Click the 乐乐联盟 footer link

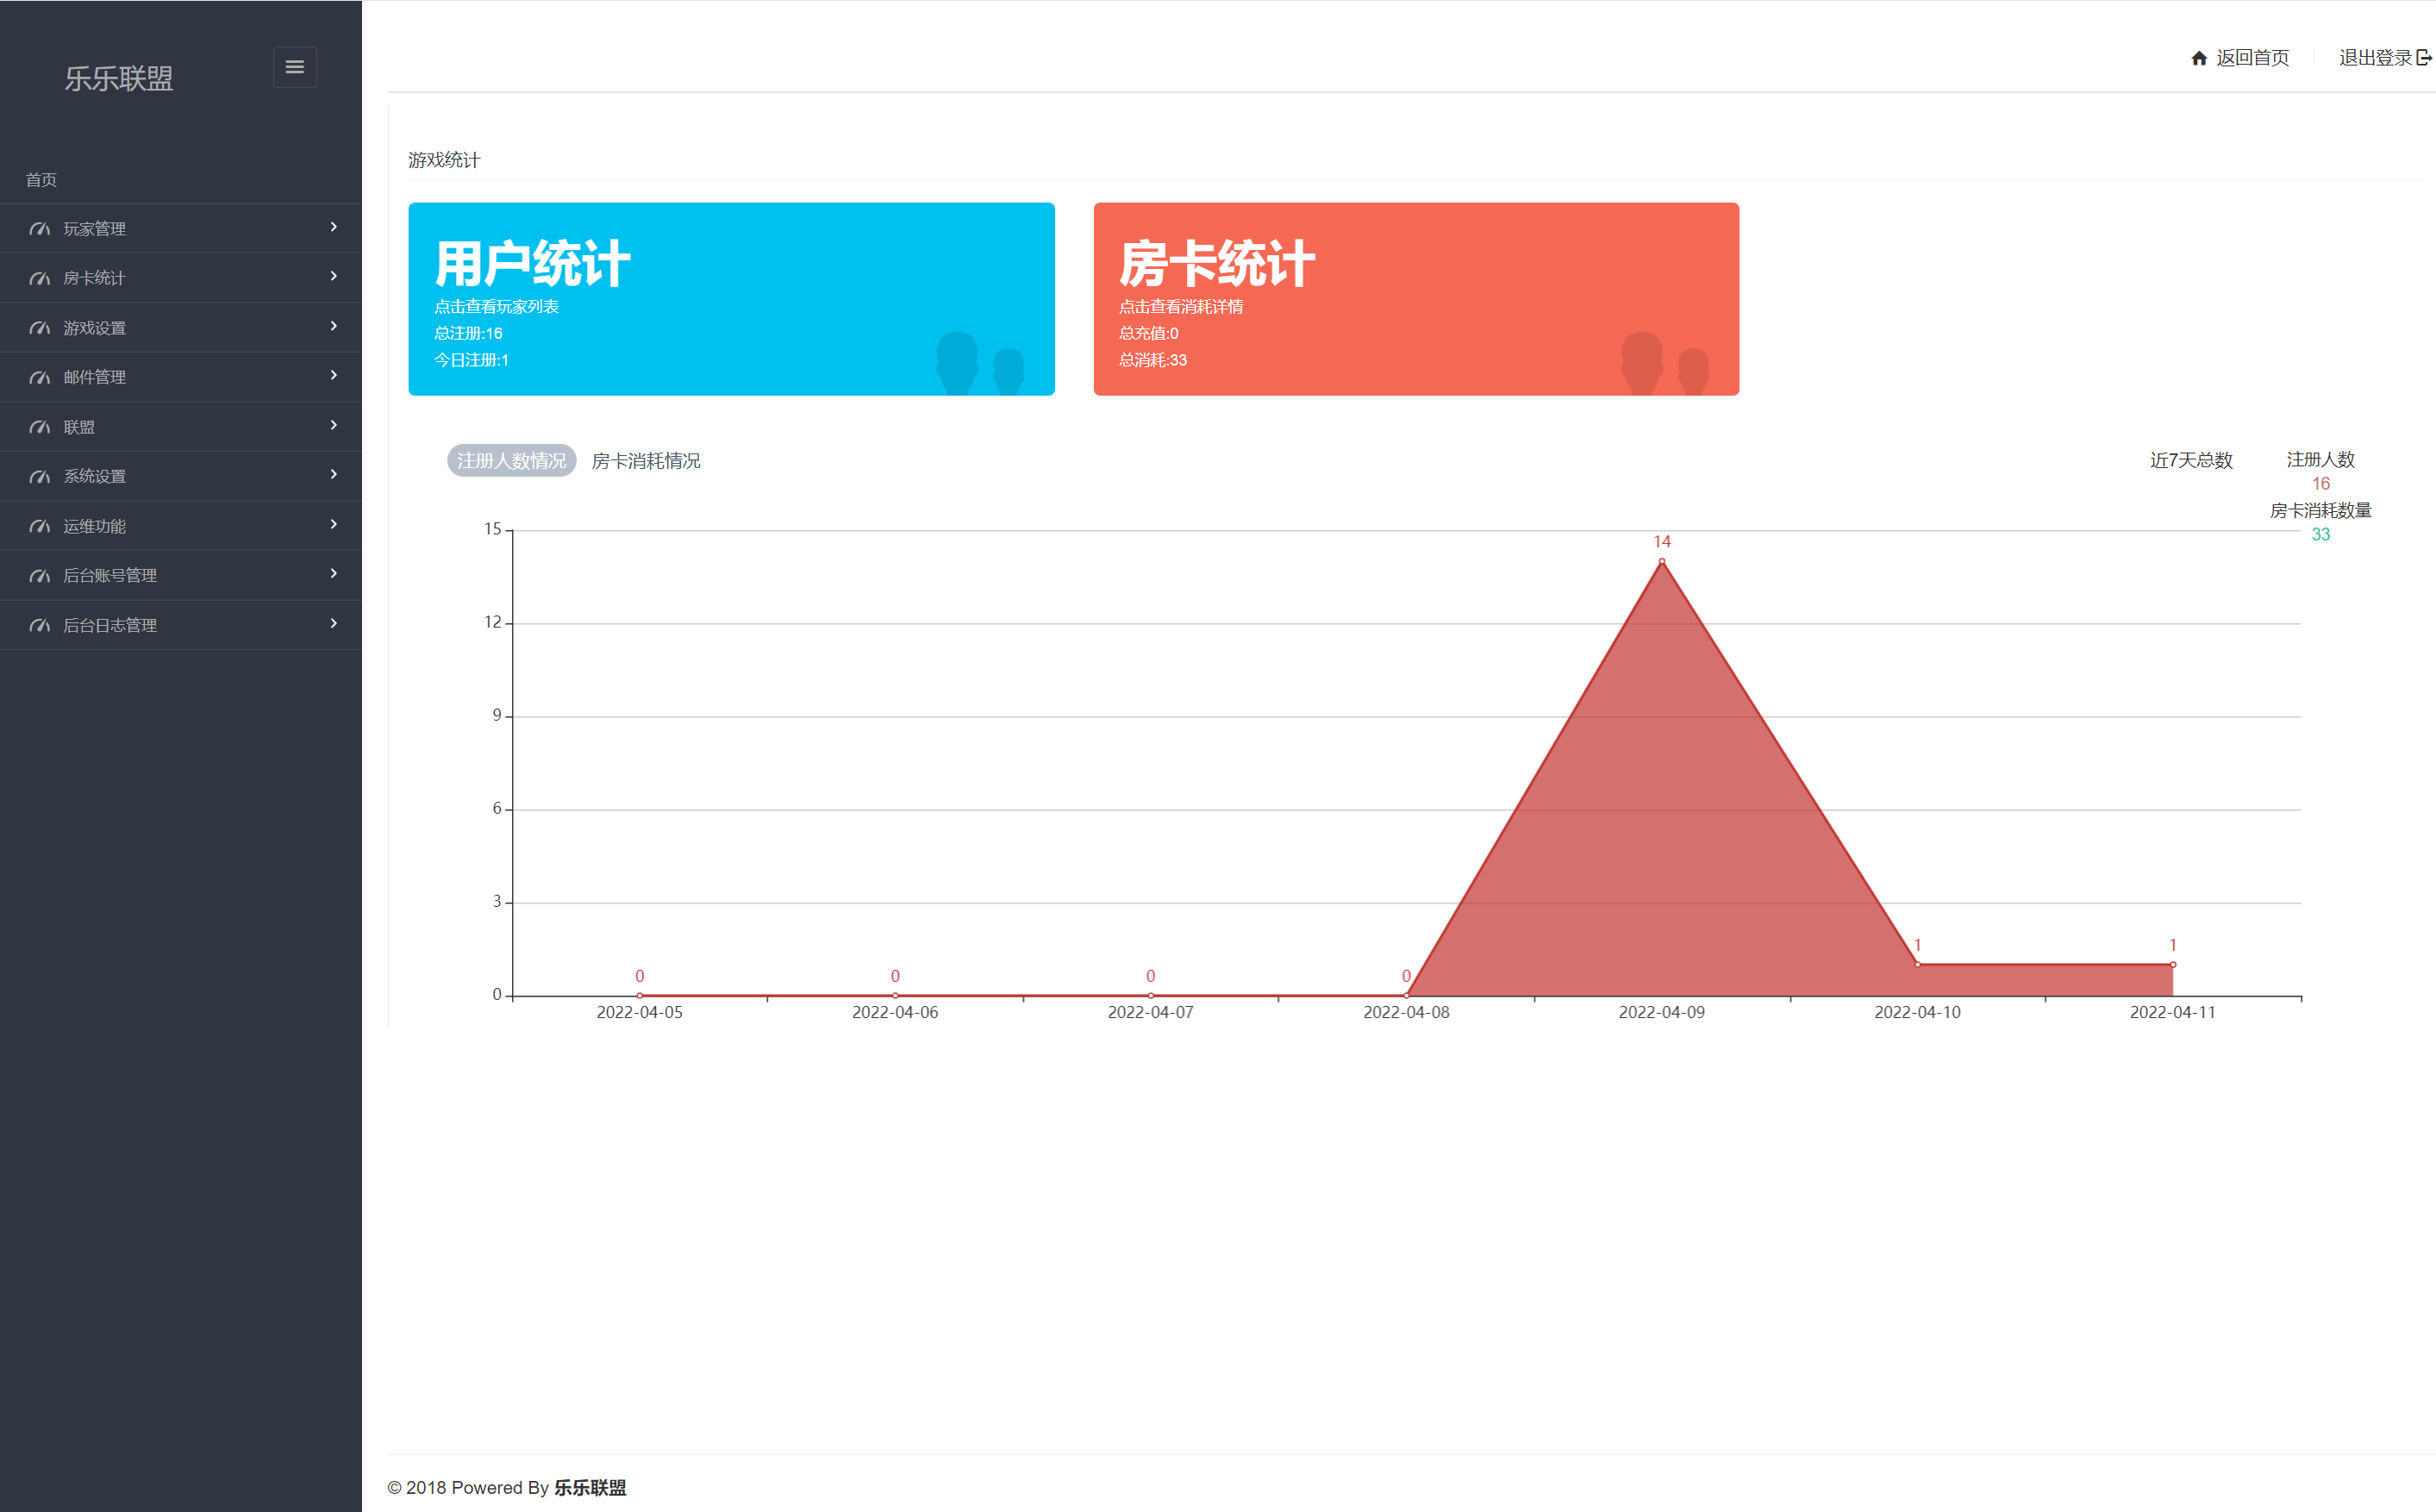coord(592,1487)
